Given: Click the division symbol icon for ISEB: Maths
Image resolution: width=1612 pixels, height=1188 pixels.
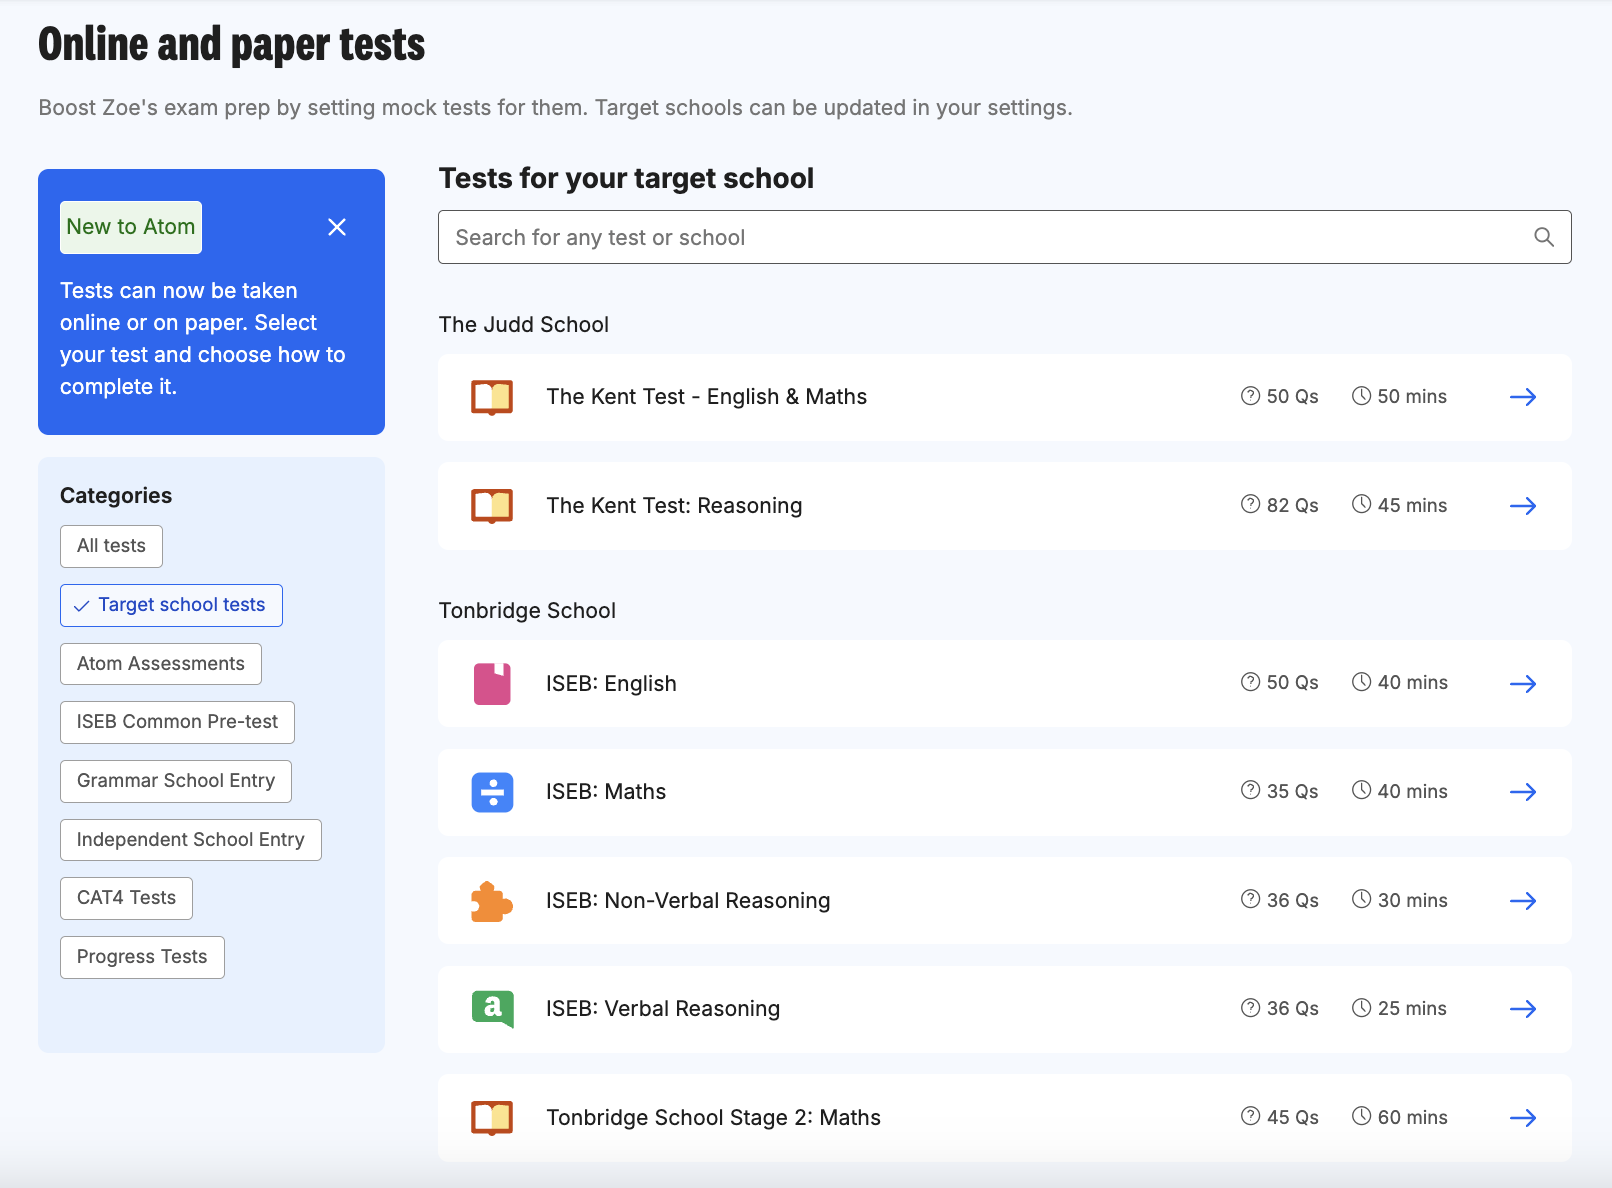Looking at the screenshot, I should point(492,792).
